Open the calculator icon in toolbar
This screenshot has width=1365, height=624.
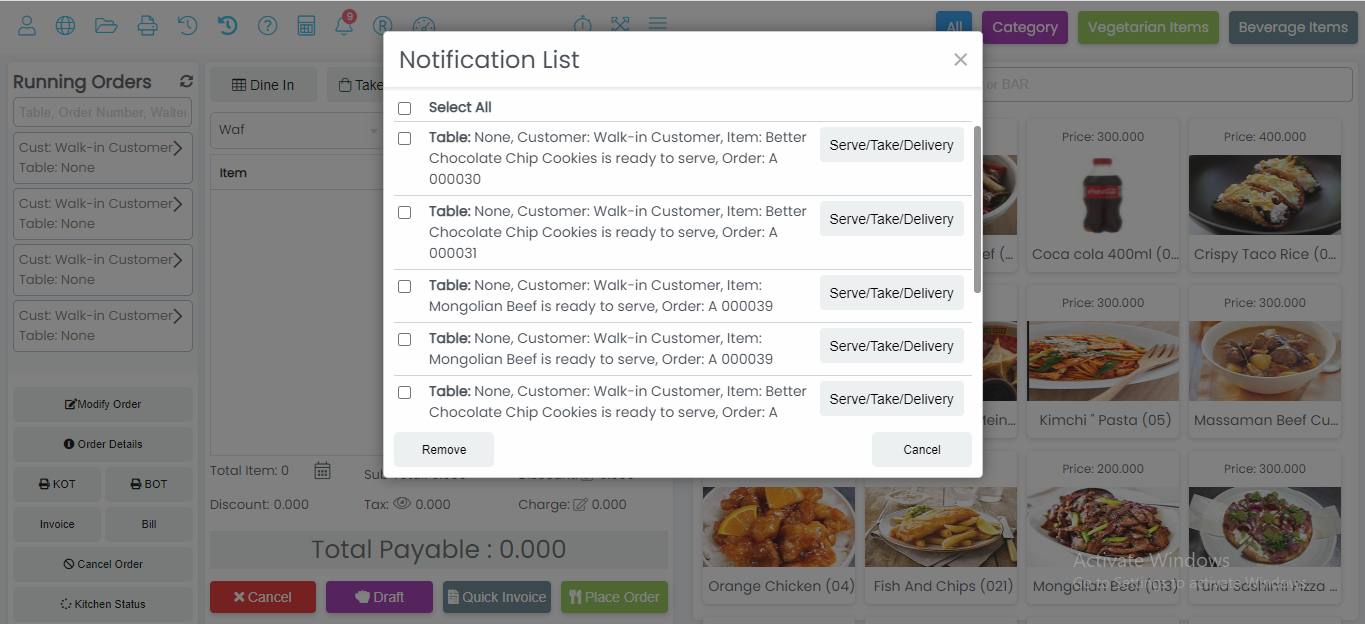pyautogui.click(x=306, y=26)
